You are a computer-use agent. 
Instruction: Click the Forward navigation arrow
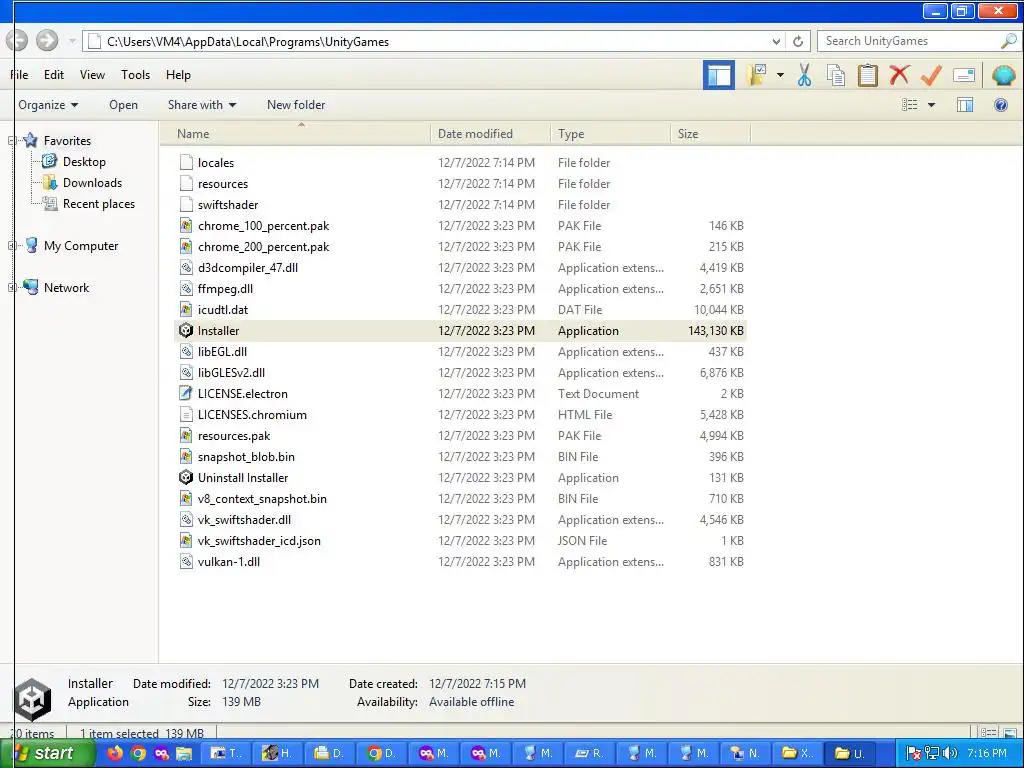point(47,41)
